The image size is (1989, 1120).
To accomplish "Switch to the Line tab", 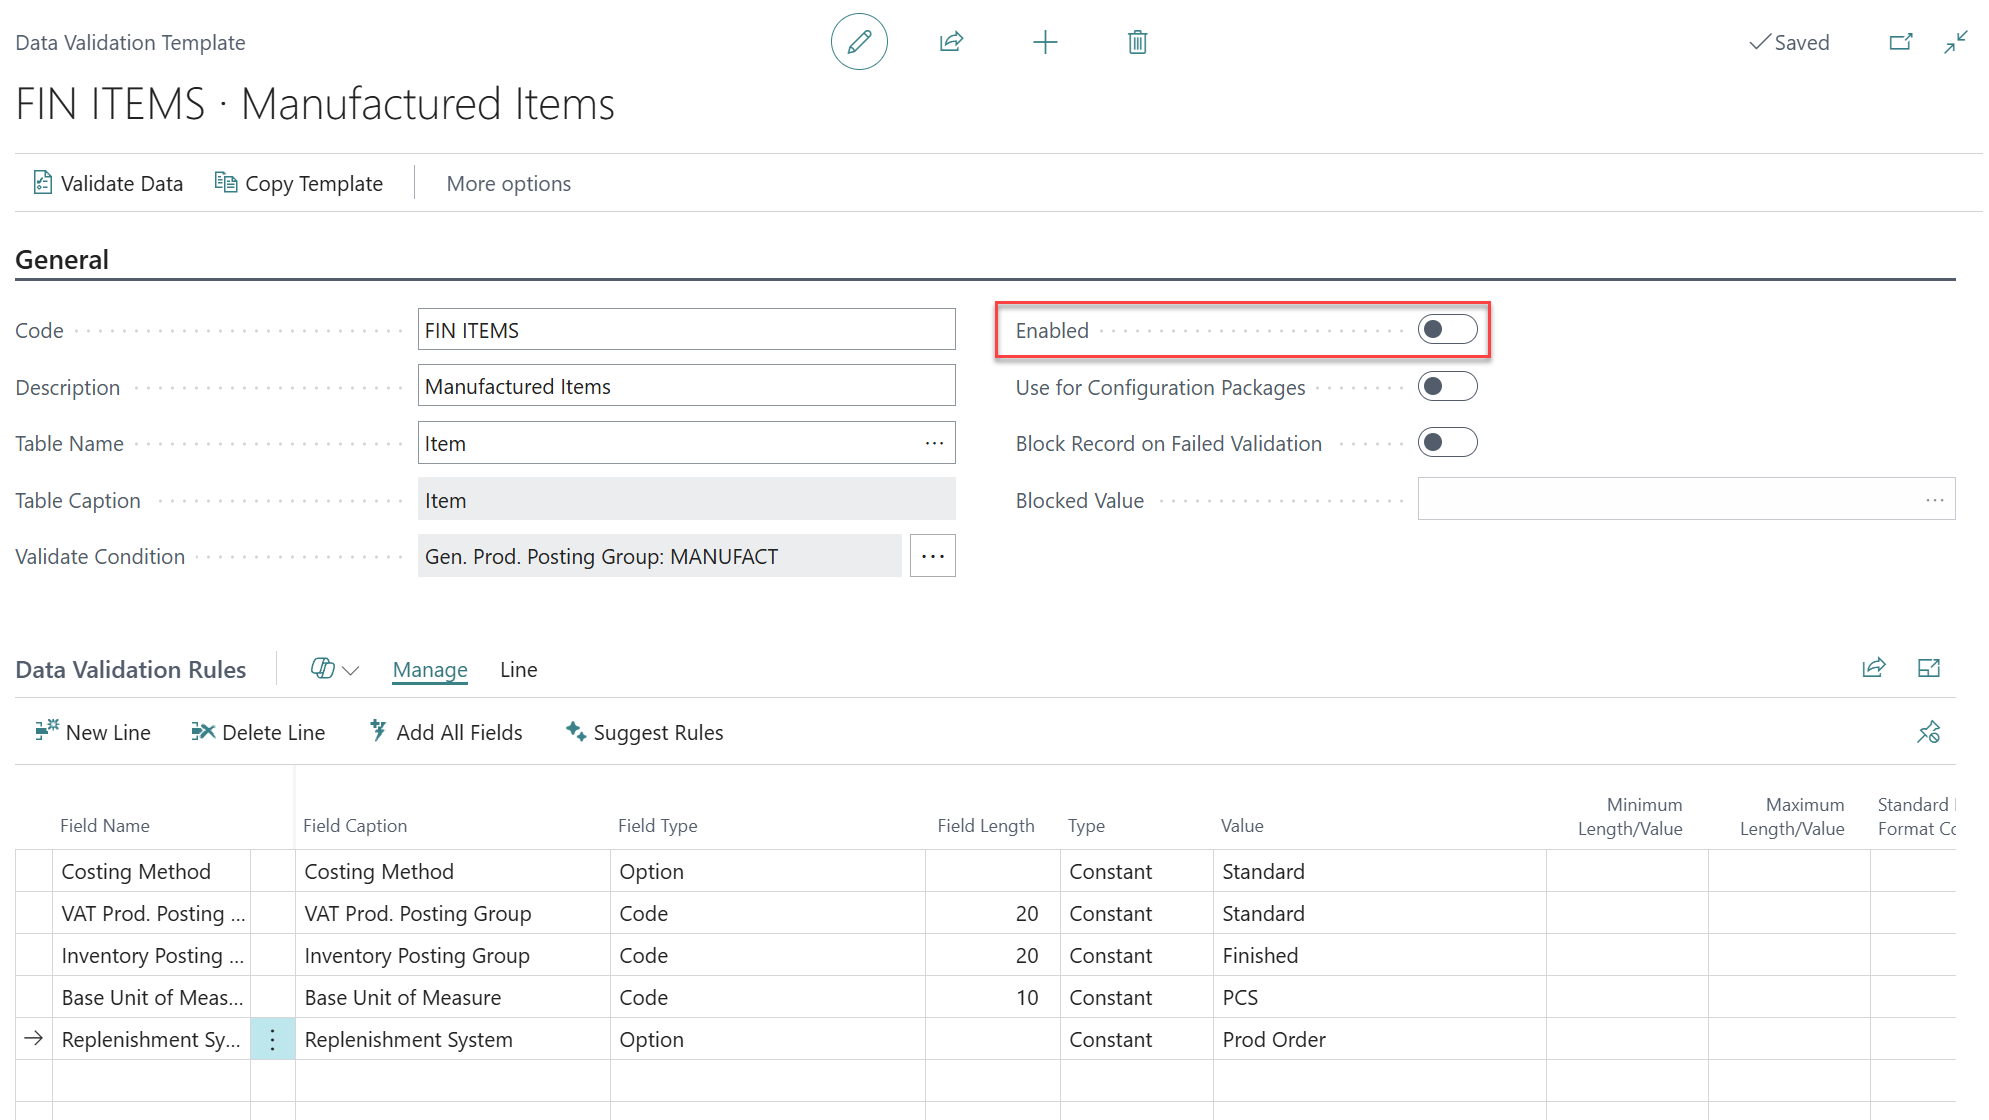I will point(518,669).
